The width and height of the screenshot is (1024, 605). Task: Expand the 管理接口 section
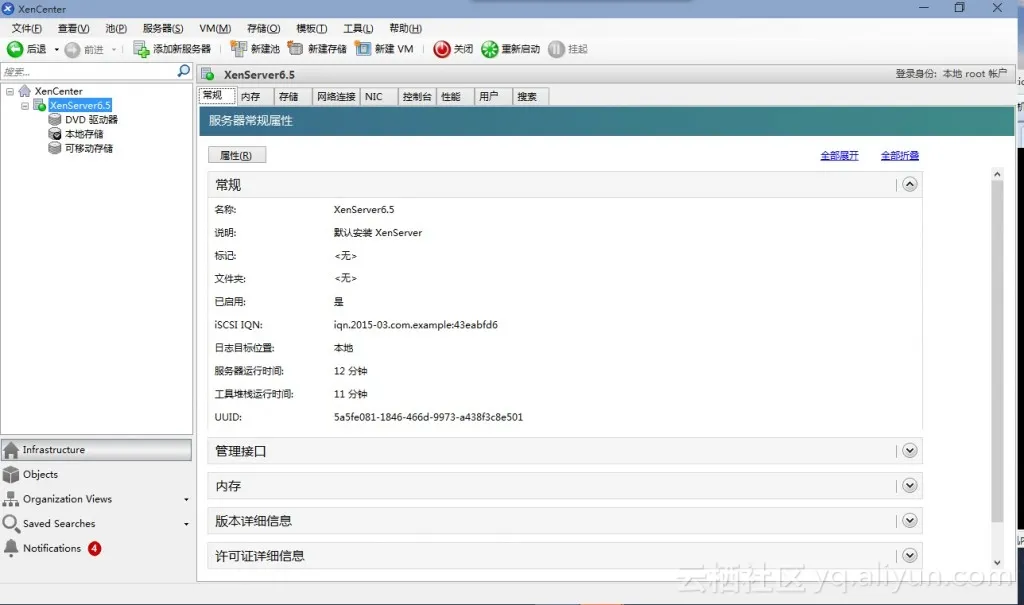click(x=910, y=451)
